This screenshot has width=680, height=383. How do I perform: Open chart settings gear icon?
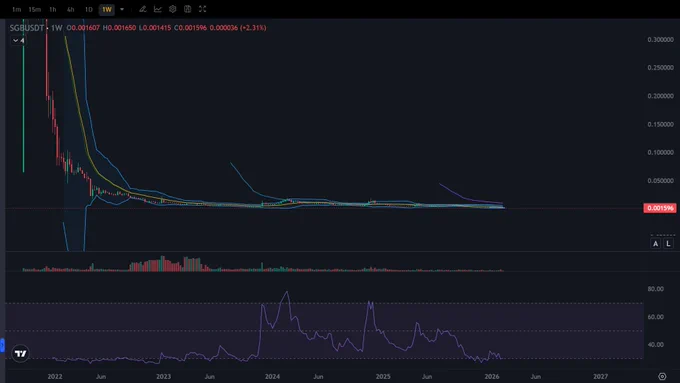(x=173, y=9)
